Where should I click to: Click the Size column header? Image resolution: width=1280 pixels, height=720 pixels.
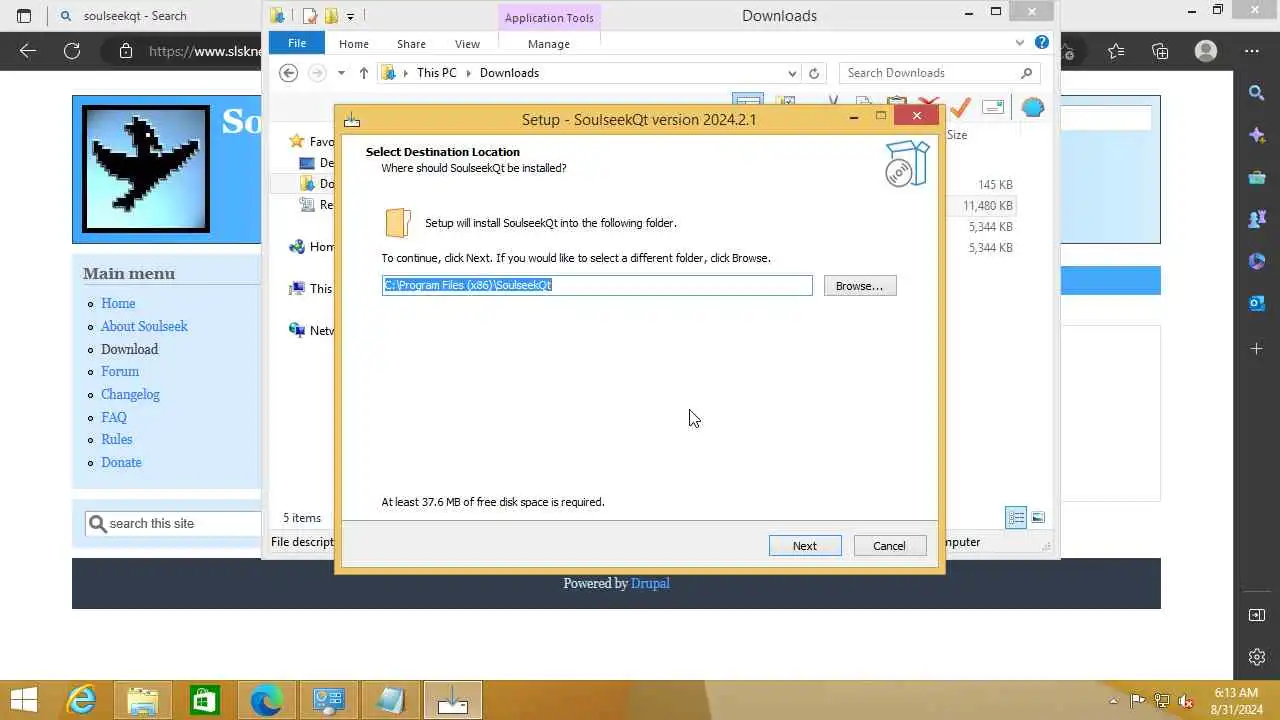pos(957,135)
